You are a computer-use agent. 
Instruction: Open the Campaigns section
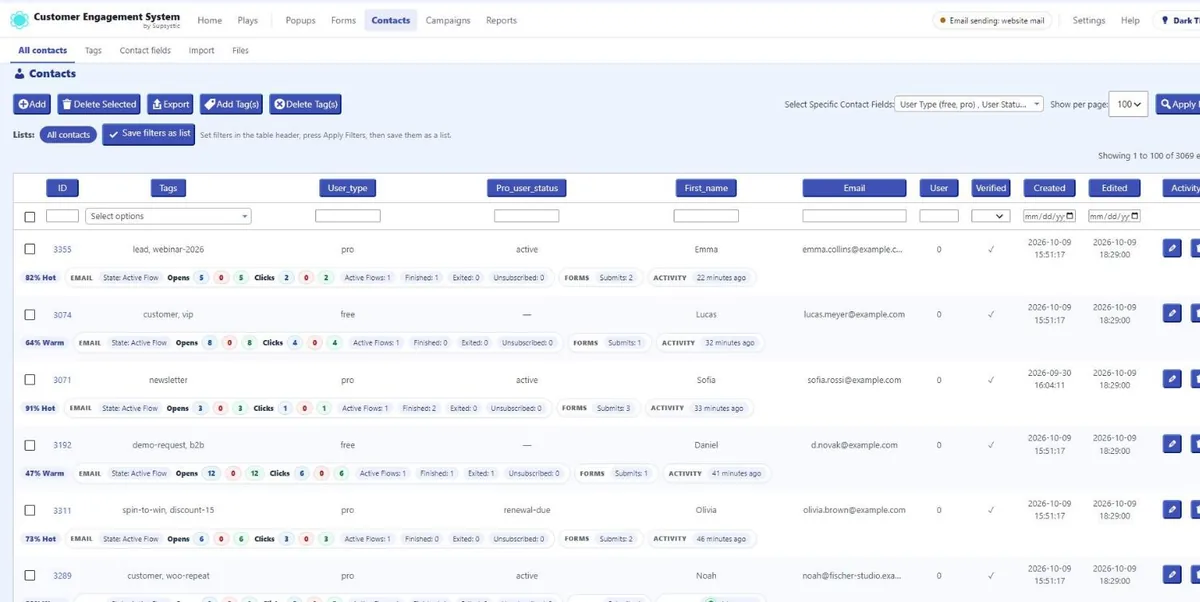click(x=448, y=20)
